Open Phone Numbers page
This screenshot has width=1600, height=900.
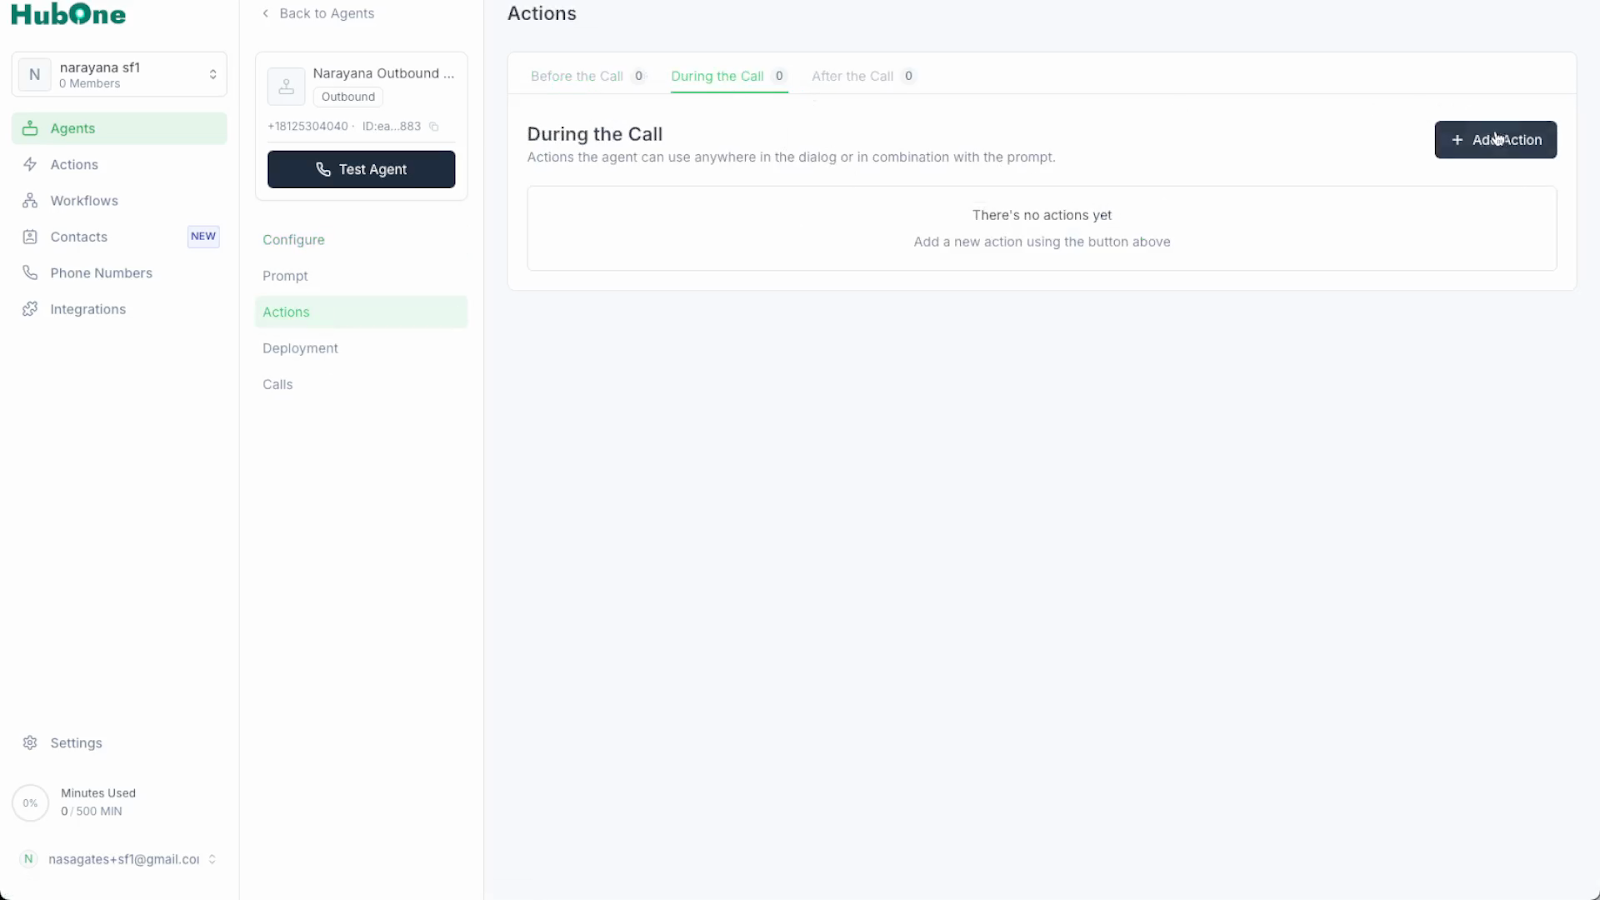pyautogui.click(x=119, y=273)
